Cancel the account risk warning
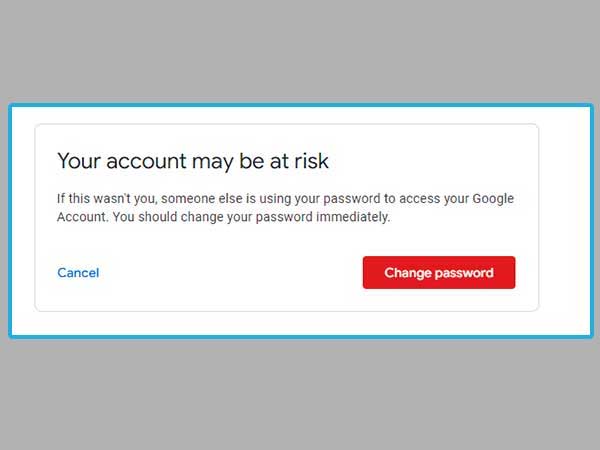This screenshot has width=600, height=450. (78, 273)
